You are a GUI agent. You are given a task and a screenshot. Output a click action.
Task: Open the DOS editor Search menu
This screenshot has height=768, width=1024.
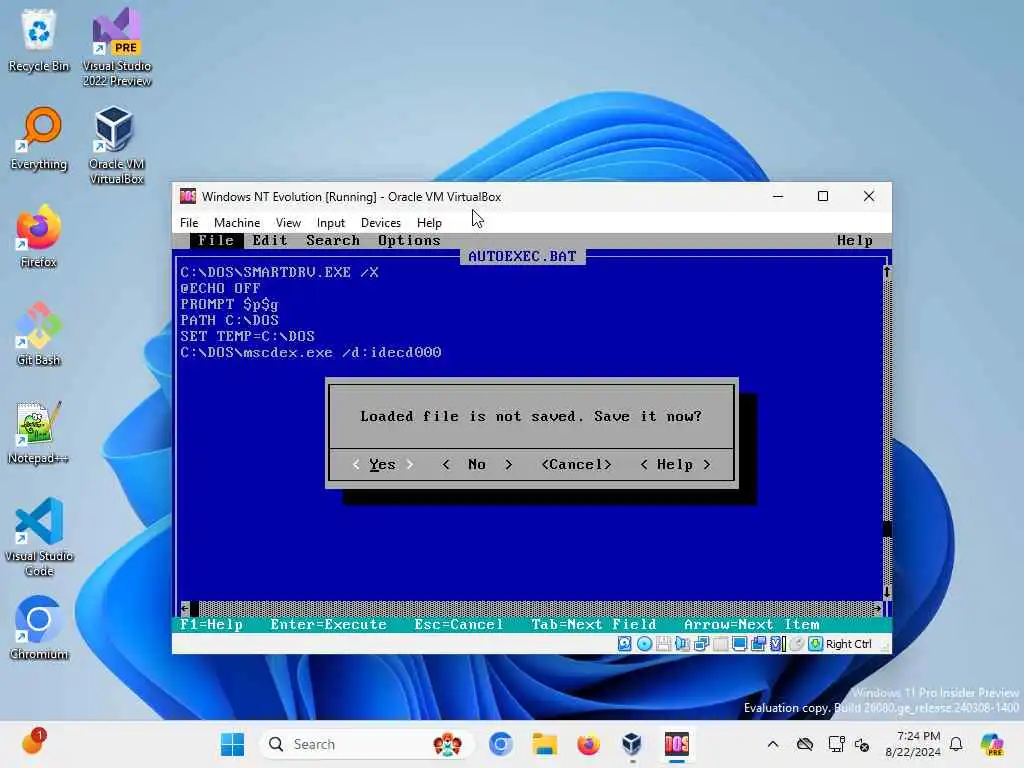pos(333,240)
